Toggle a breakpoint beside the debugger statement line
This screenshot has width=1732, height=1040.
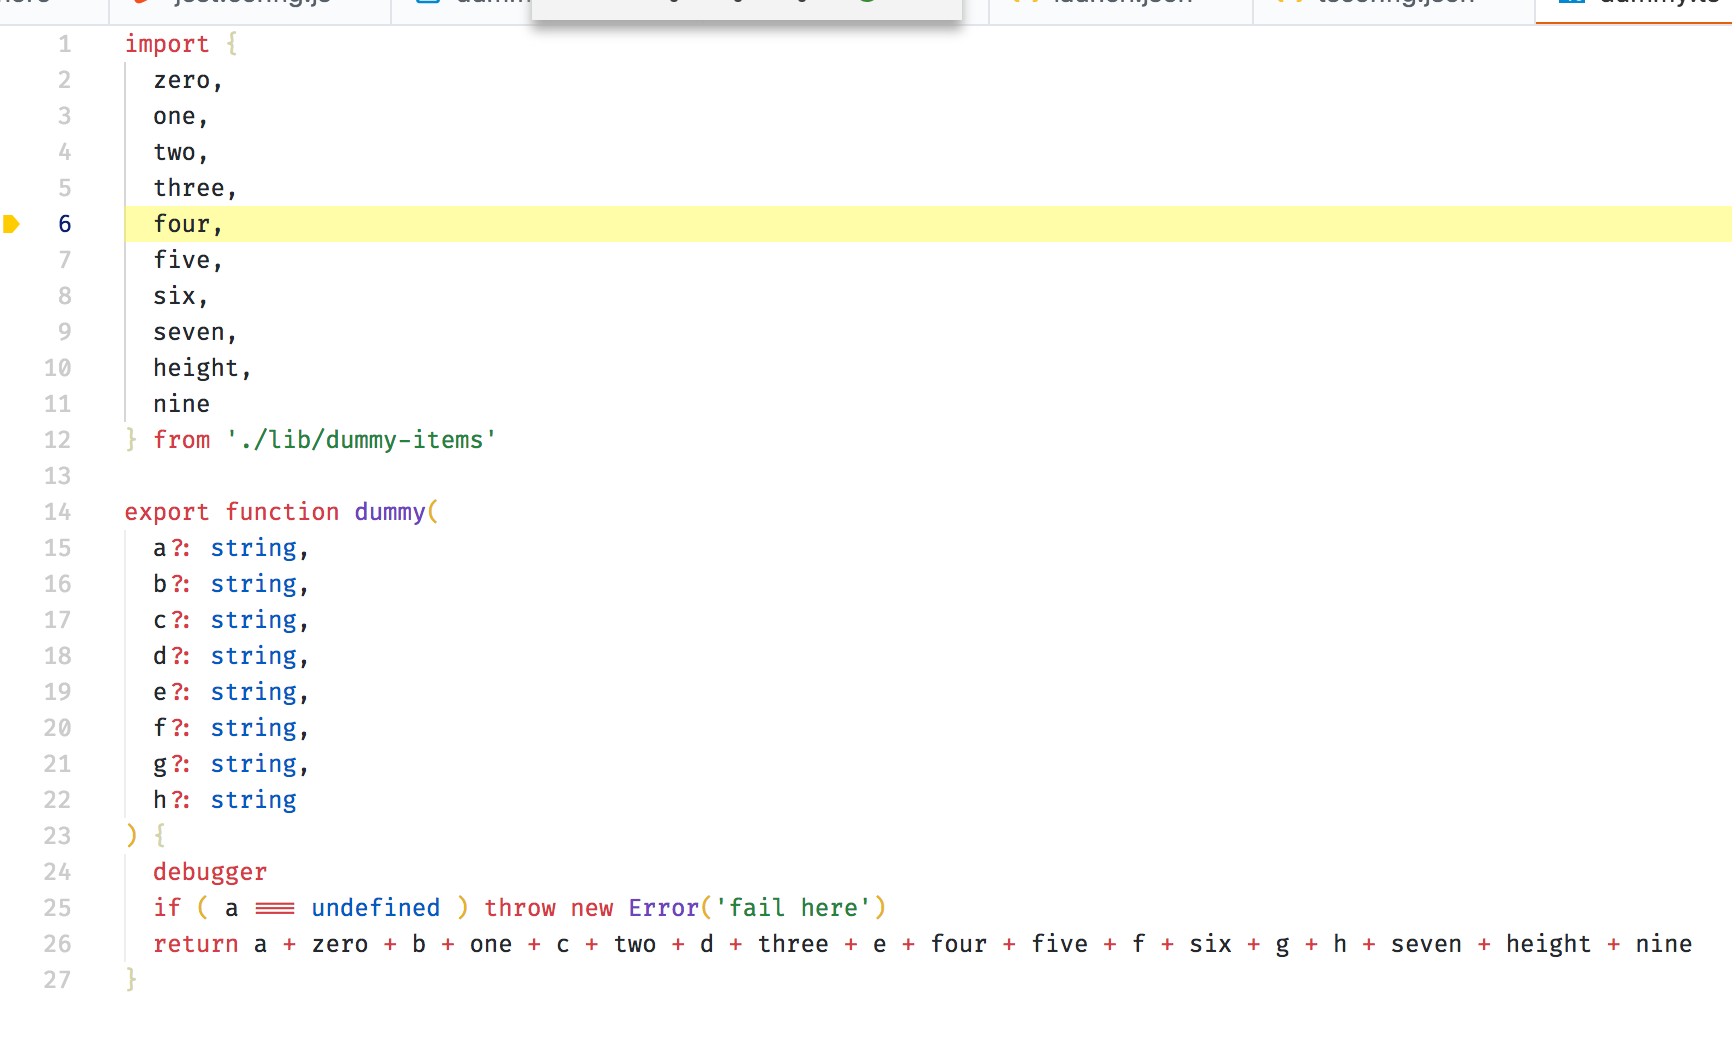coord(13,872)
